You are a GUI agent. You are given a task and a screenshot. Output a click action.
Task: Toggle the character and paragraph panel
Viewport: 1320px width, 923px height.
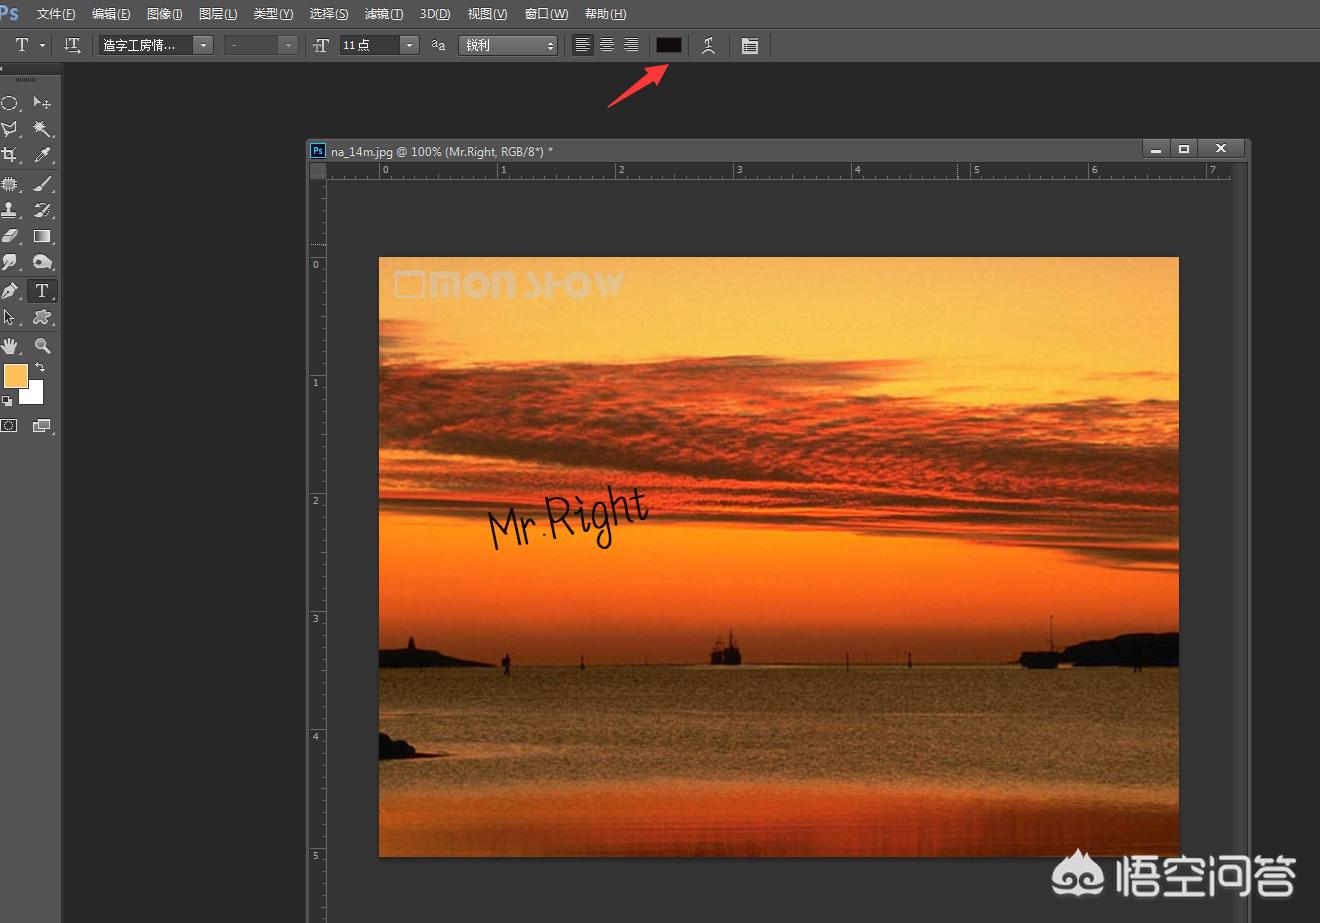tap(749, 45)
